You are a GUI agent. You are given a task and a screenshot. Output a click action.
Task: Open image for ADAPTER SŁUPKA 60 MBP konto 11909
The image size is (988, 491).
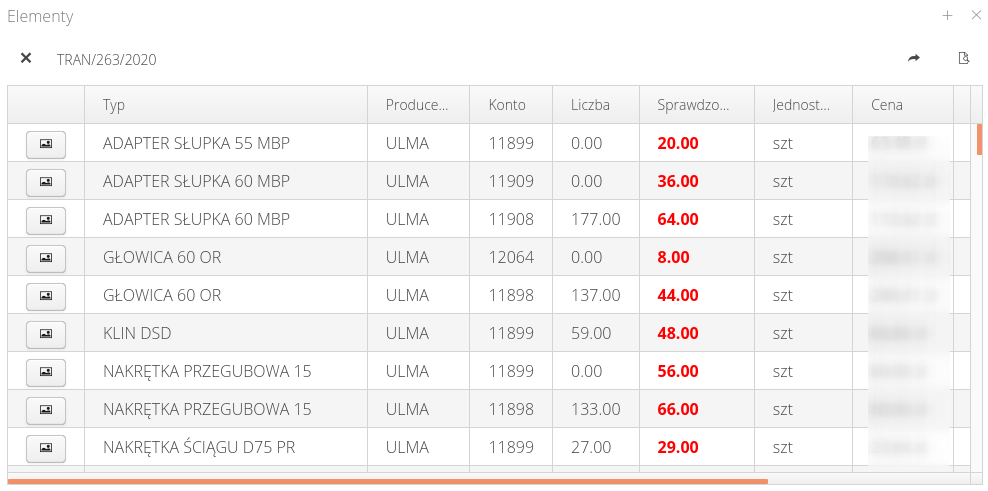(45, 182)
